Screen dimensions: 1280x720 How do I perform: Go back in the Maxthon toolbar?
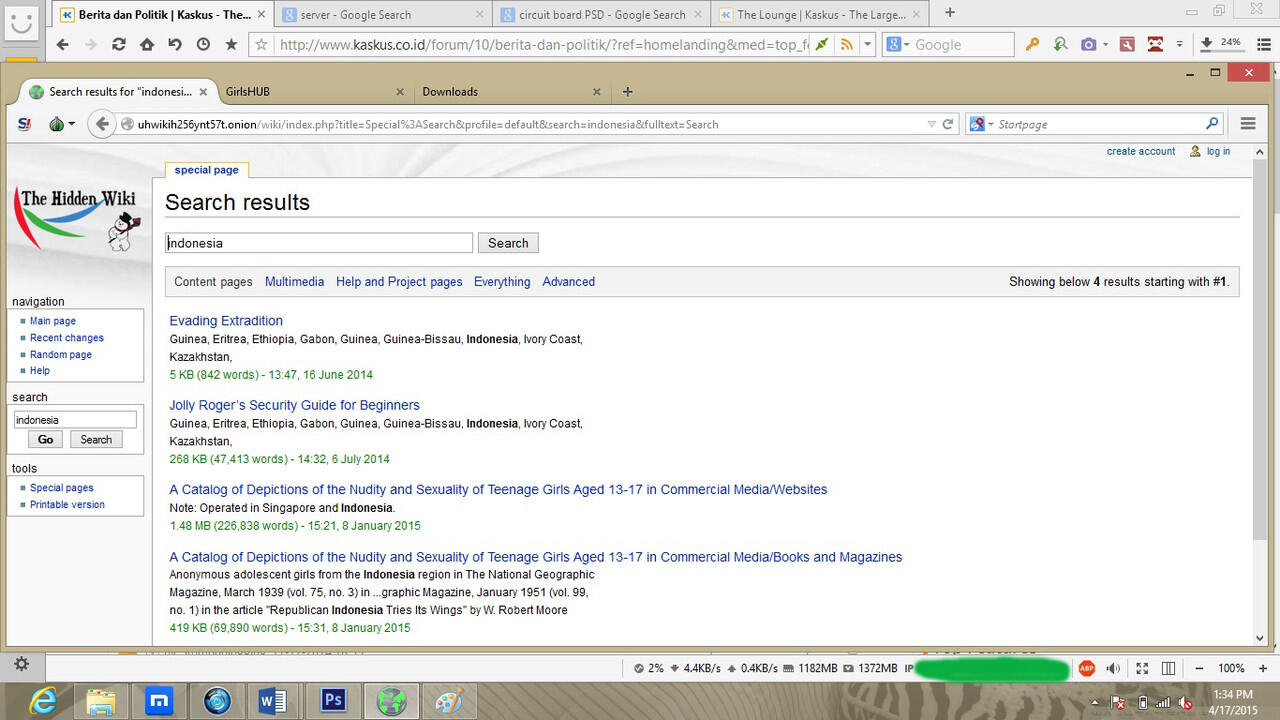point(63,45)
